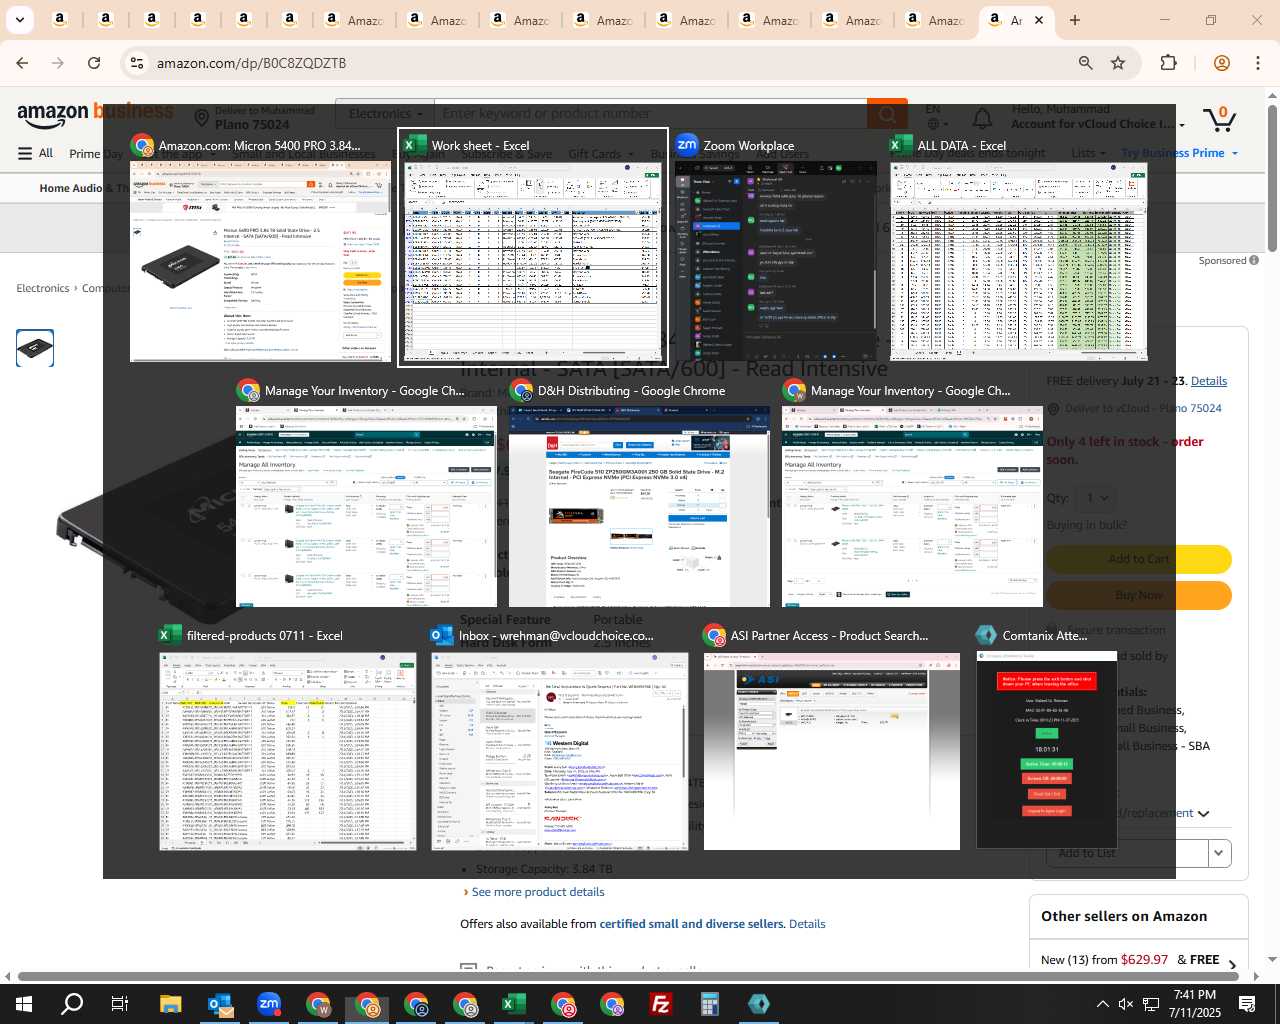Open the network tray icon
The image size is (1280, 1024).
coord(1151,1004)
